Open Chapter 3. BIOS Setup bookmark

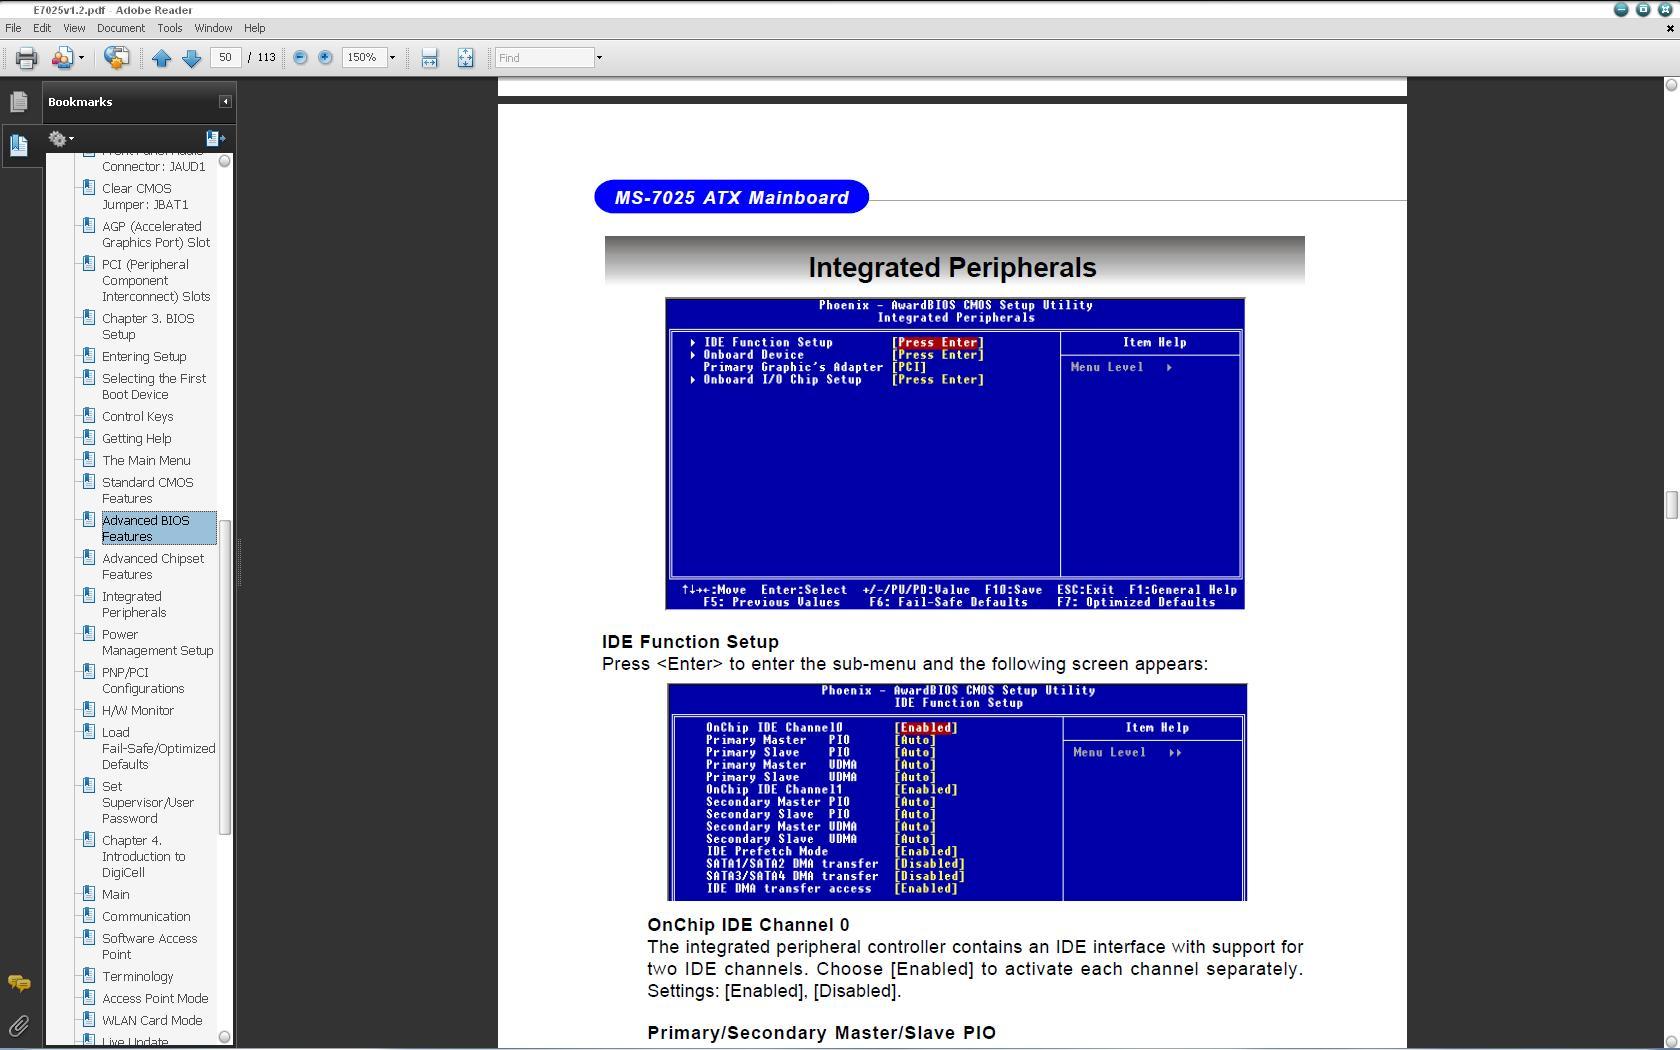pyautogui.click(x=148, y=326)
